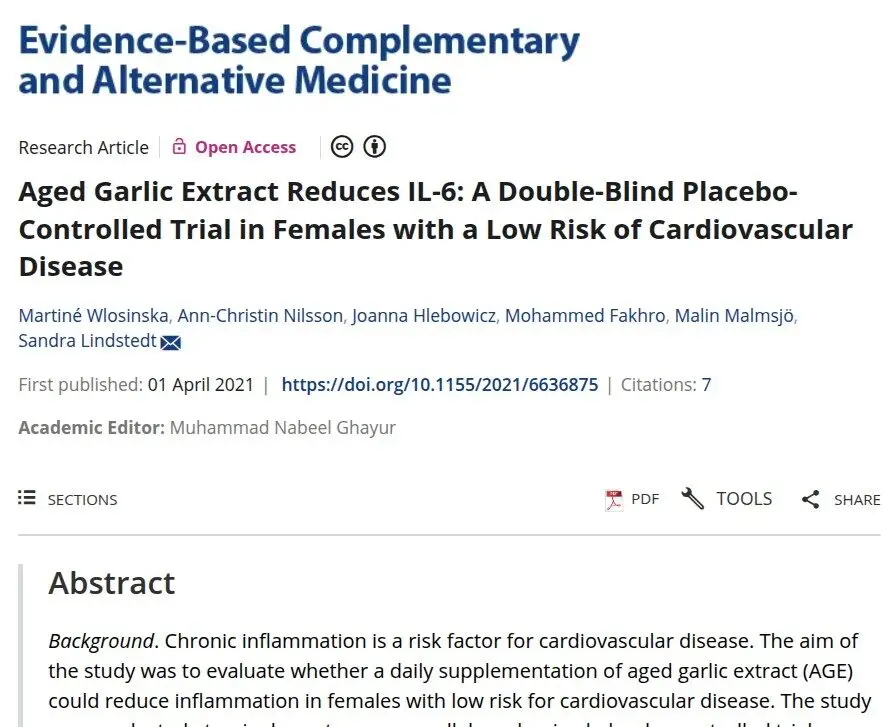Screen dimensions: 883x727
Task: Click the red PDF document icon
Action: (x=613, y=499)
